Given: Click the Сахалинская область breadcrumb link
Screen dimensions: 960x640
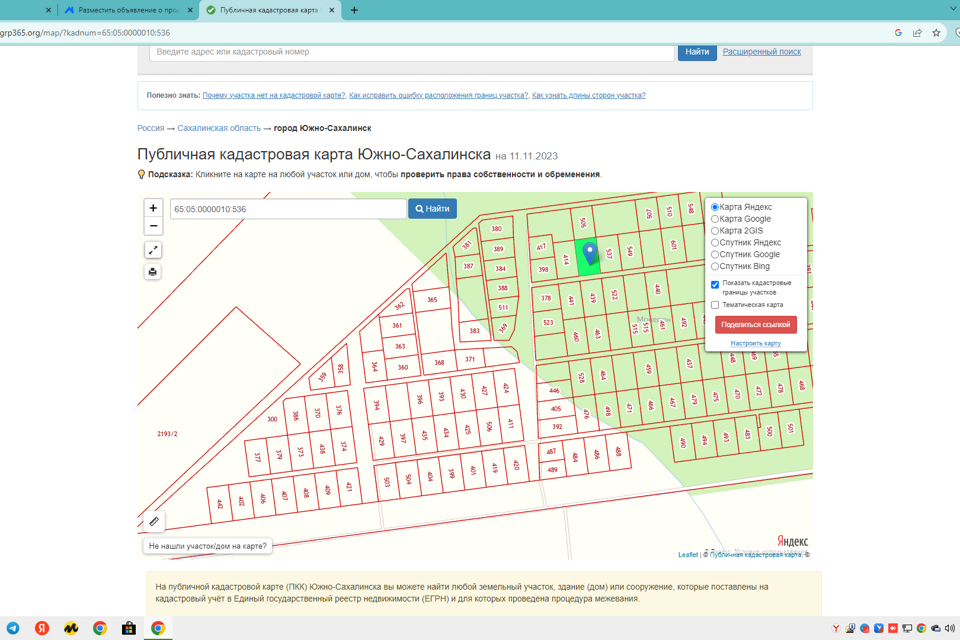Looking at the screenshot, I should pos(219,128).
